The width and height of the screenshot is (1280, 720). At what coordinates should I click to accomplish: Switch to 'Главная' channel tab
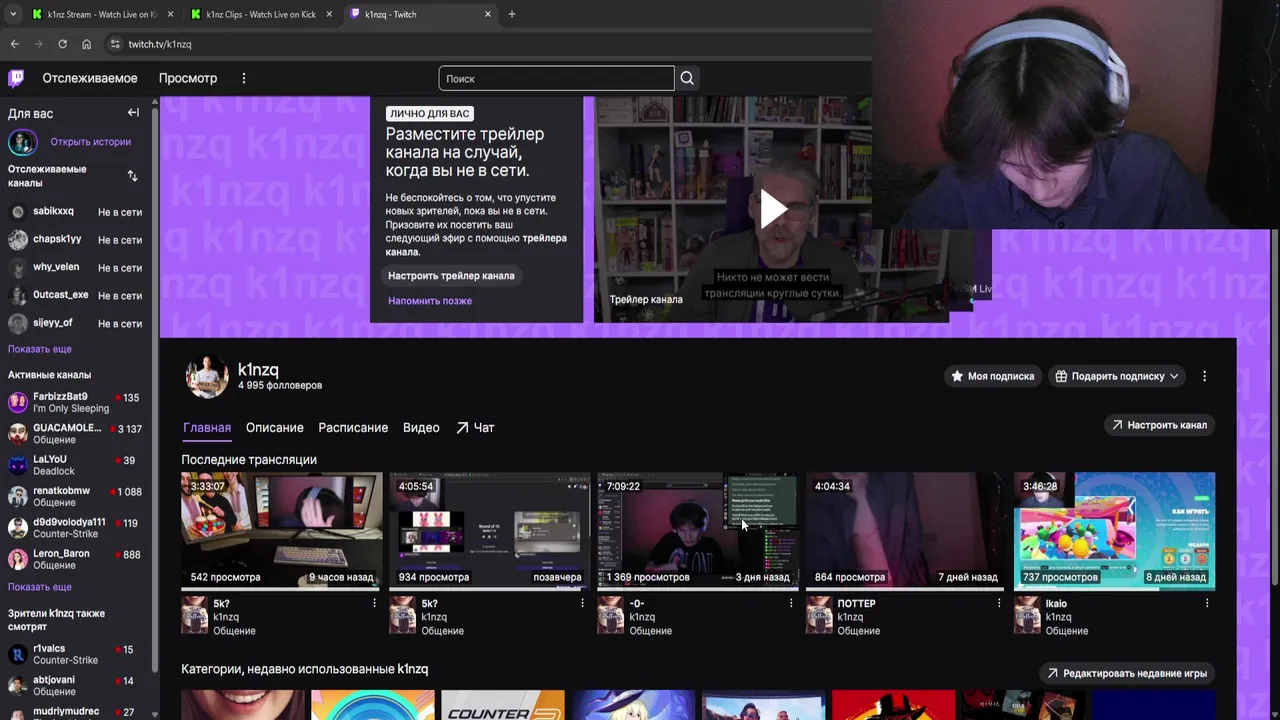point(207,427)
